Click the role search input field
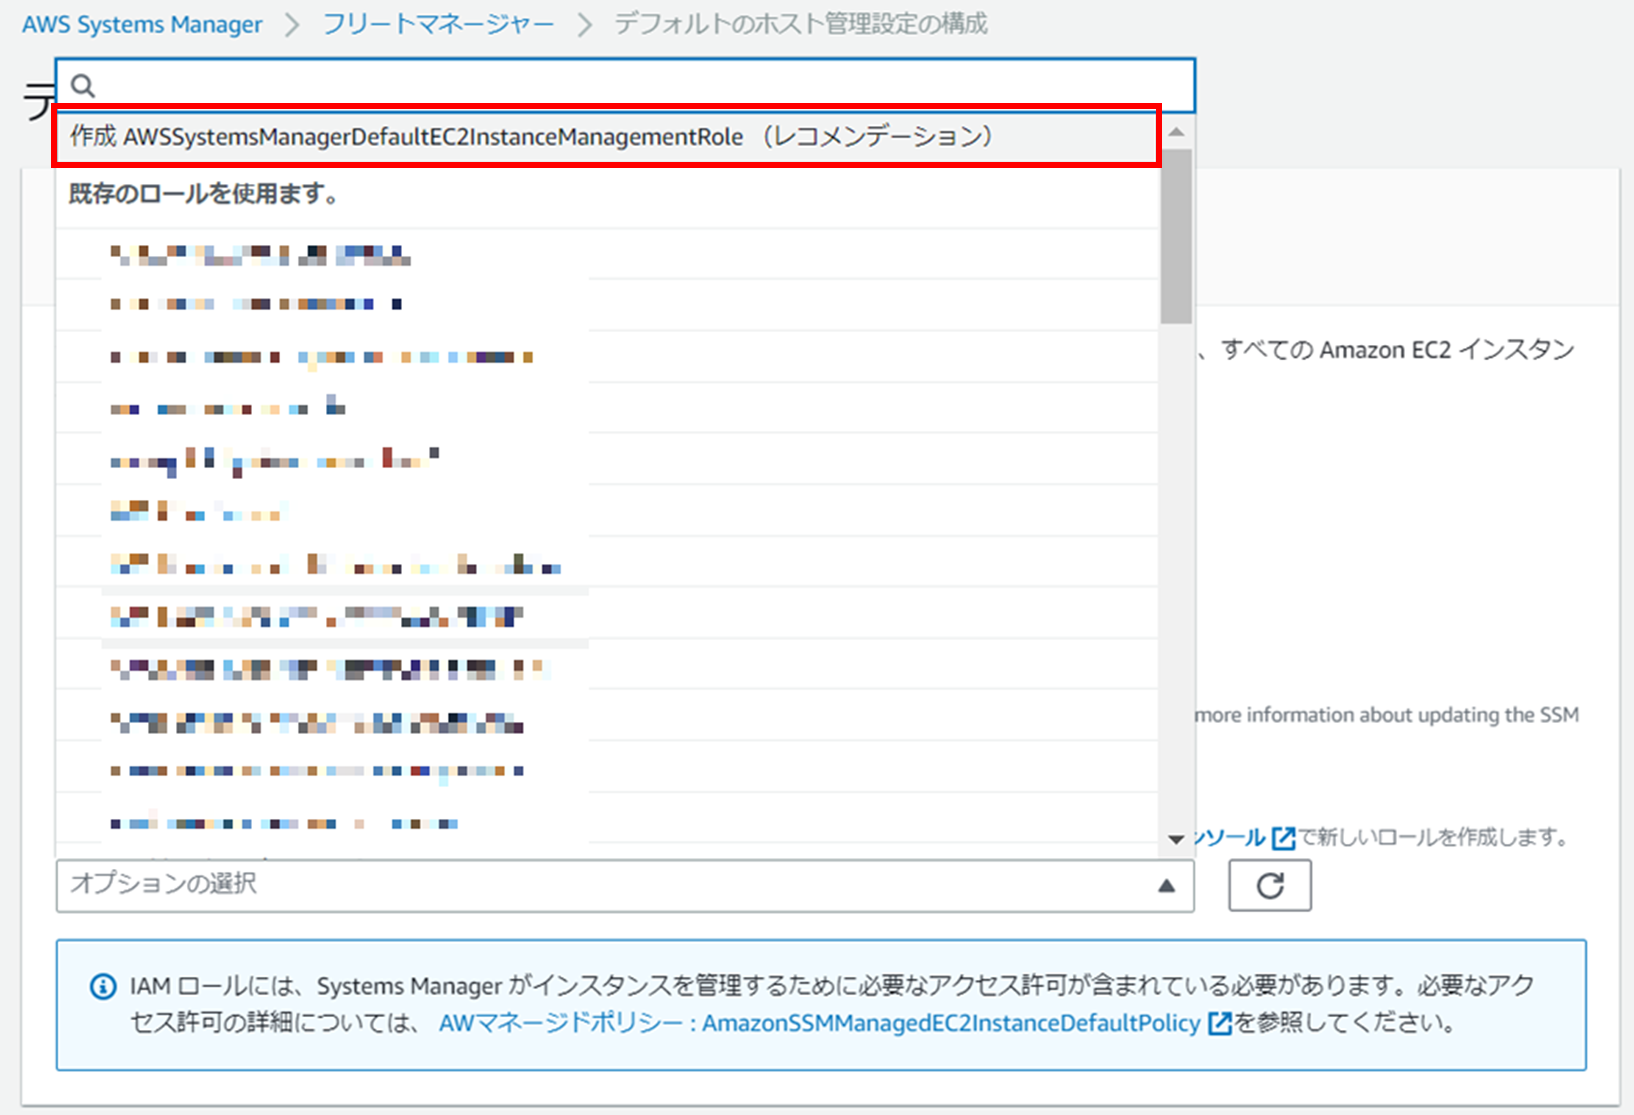 click(x=625, y=85)
